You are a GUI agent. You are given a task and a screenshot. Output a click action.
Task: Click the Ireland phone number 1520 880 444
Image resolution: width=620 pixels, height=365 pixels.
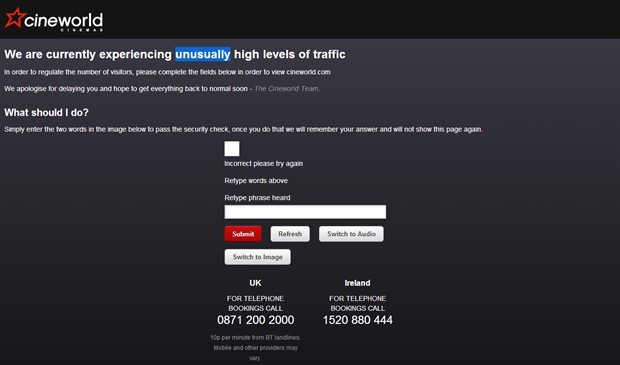[x=357, y=320]
